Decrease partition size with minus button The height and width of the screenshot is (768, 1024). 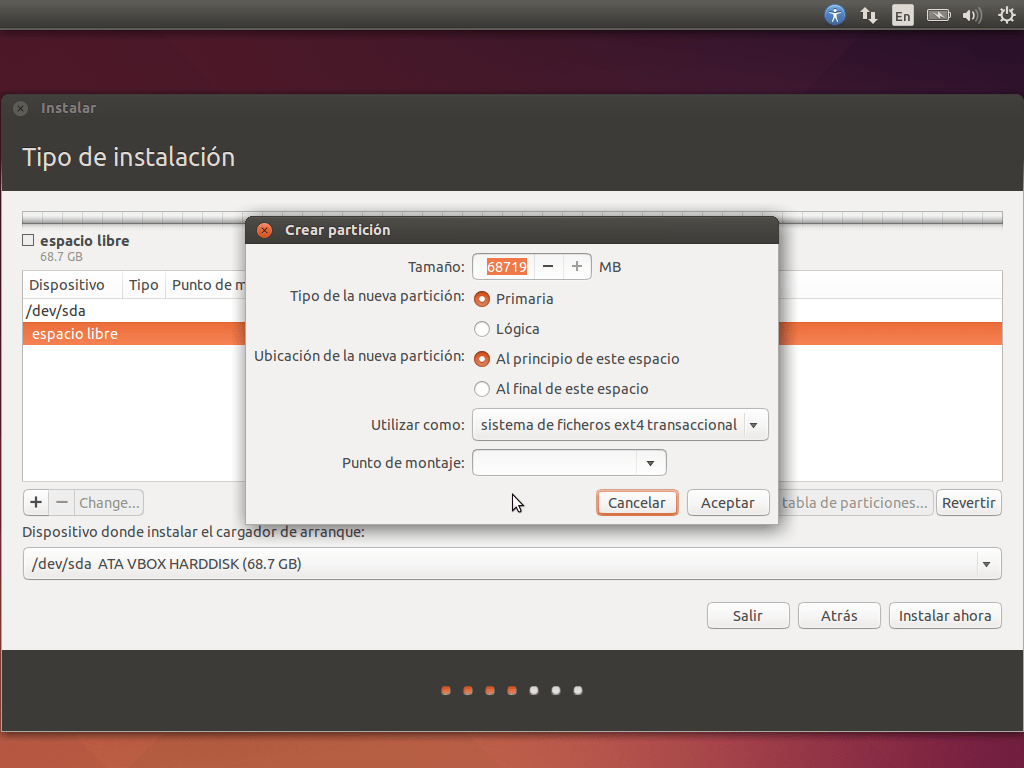click(x=547, y=267)
